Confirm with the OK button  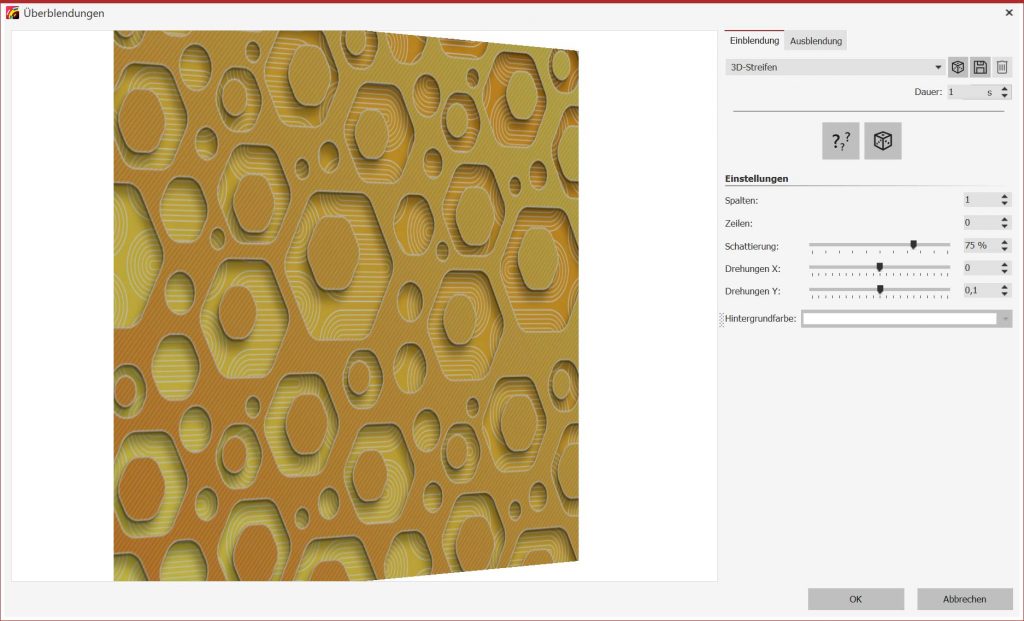click(x=855, y=599)
